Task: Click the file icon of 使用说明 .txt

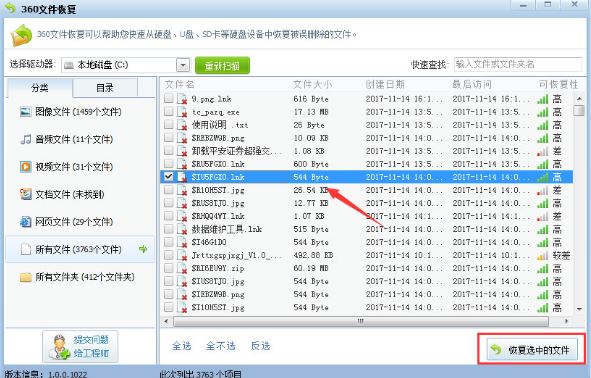Action: tap(182, 125)
